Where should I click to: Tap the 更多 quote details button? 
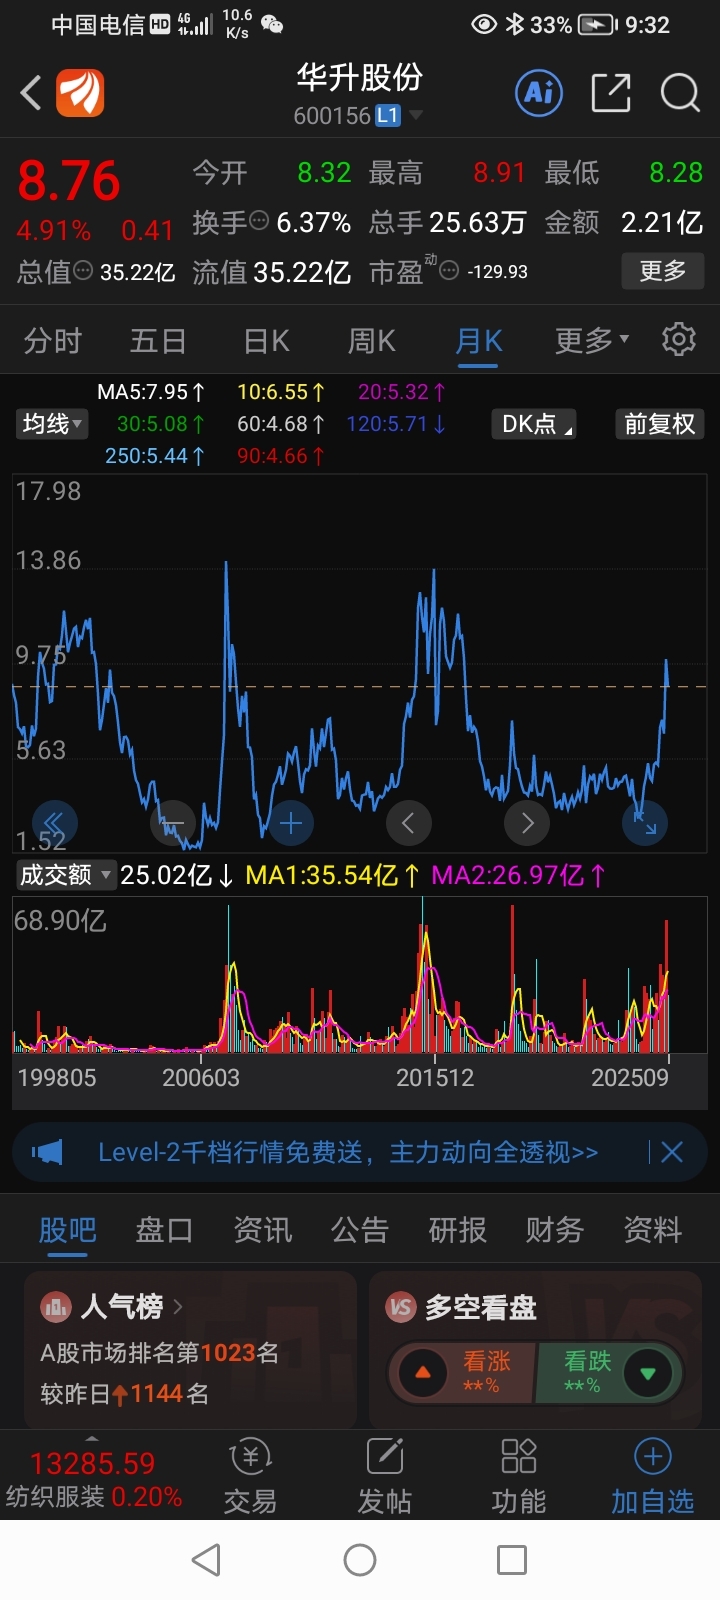[663, 271]
